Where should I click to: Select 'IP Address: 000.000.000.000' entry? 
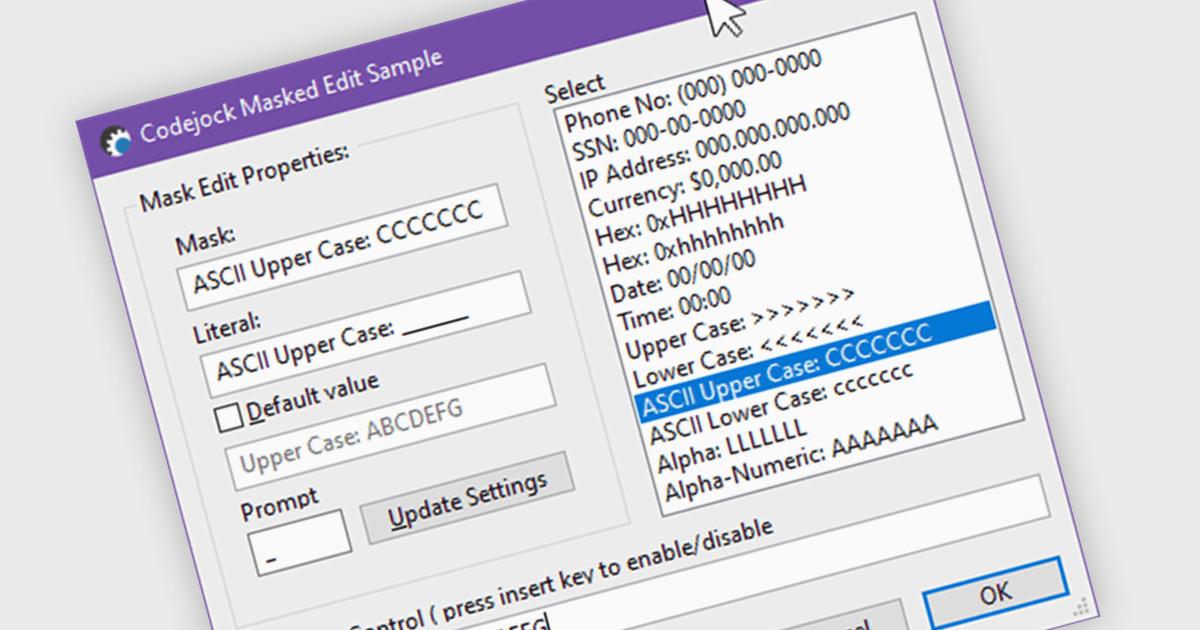point(716,147)
